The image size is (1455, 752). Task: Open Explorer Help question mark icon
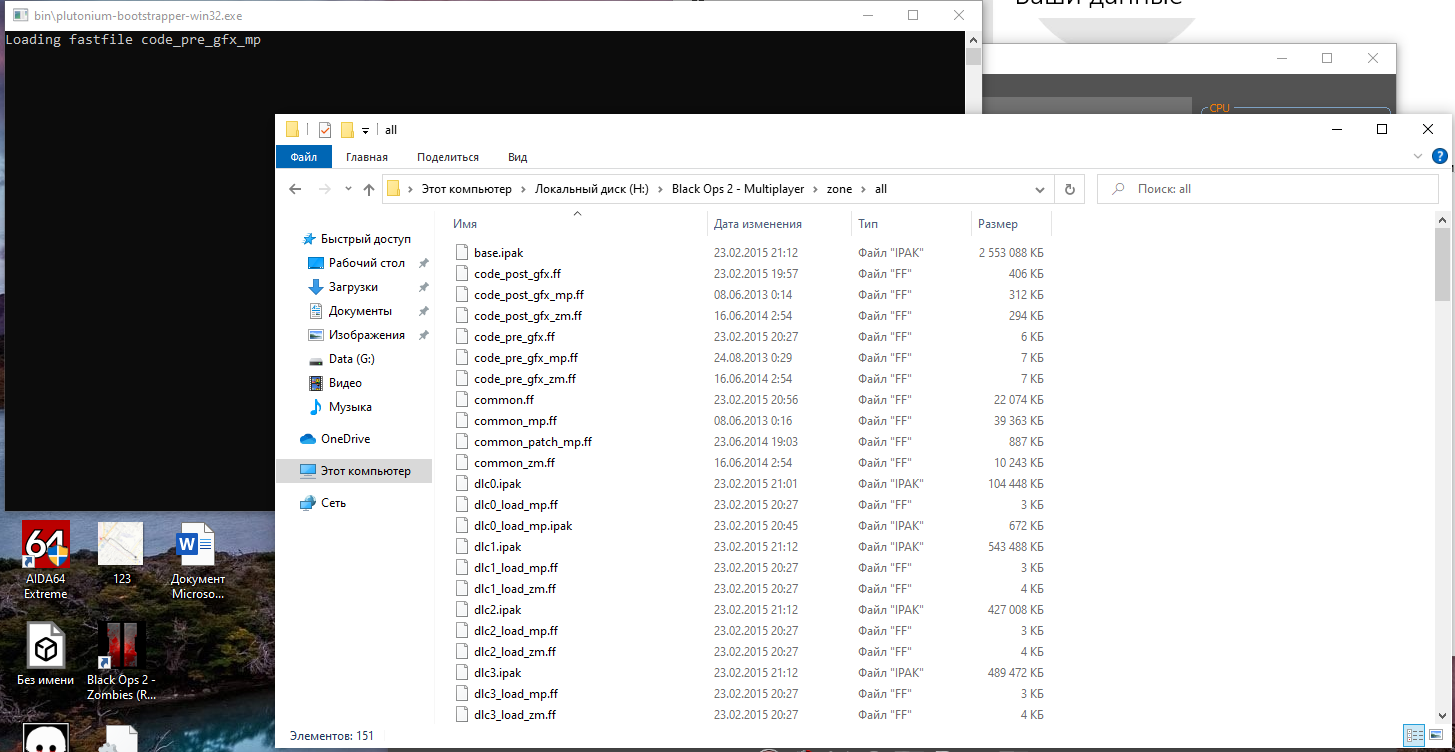1439,157
